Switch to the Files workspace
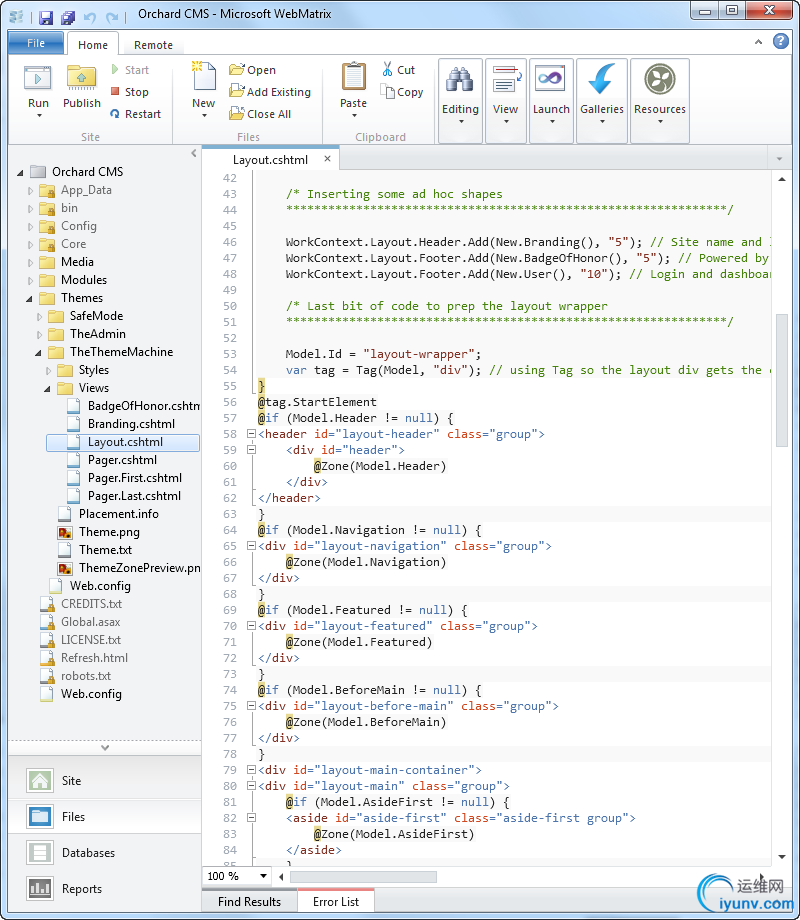 click(x=104, y=817)
